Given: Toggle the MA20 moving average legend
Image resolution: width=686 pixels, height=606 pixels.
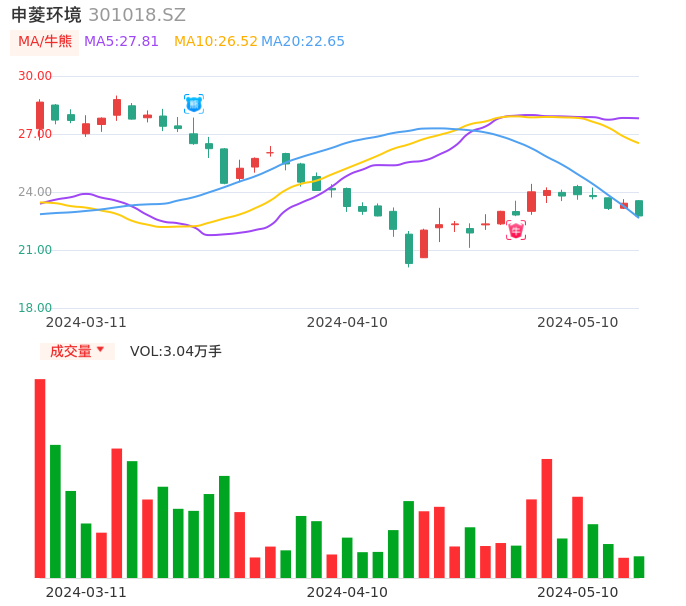Looking at the screenshot, I should (303, 42).
